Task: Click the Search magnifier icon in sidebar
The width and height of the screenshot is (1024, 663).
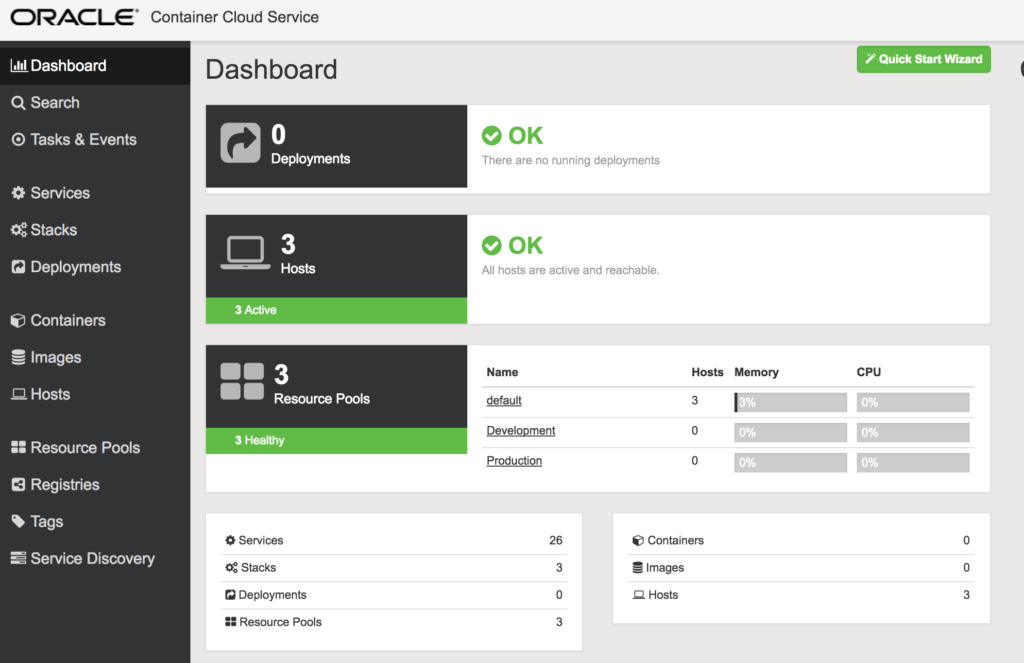Action: tap(18, 103)
